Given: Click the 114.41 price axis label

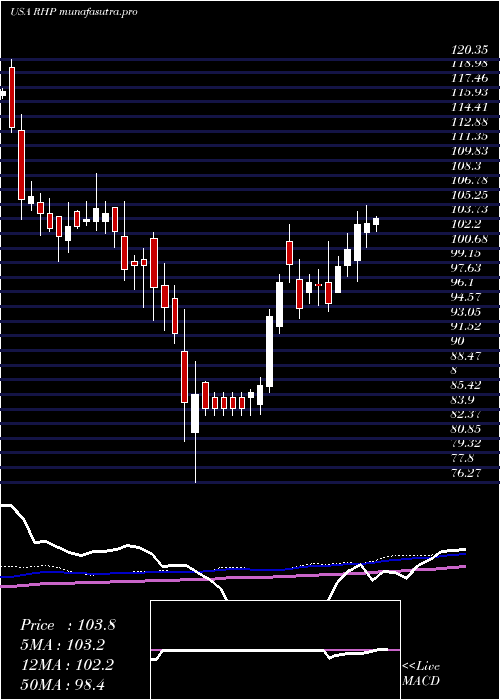Looking at the screenshot, I should coord(470,108).
